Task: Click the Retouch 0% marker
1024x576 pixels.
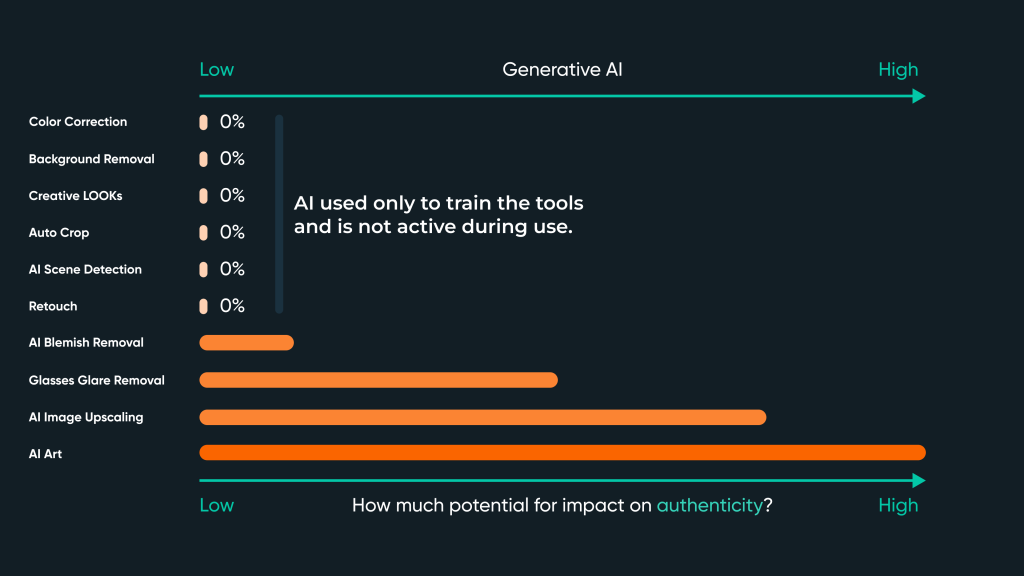Action: (x=203, y=306)
